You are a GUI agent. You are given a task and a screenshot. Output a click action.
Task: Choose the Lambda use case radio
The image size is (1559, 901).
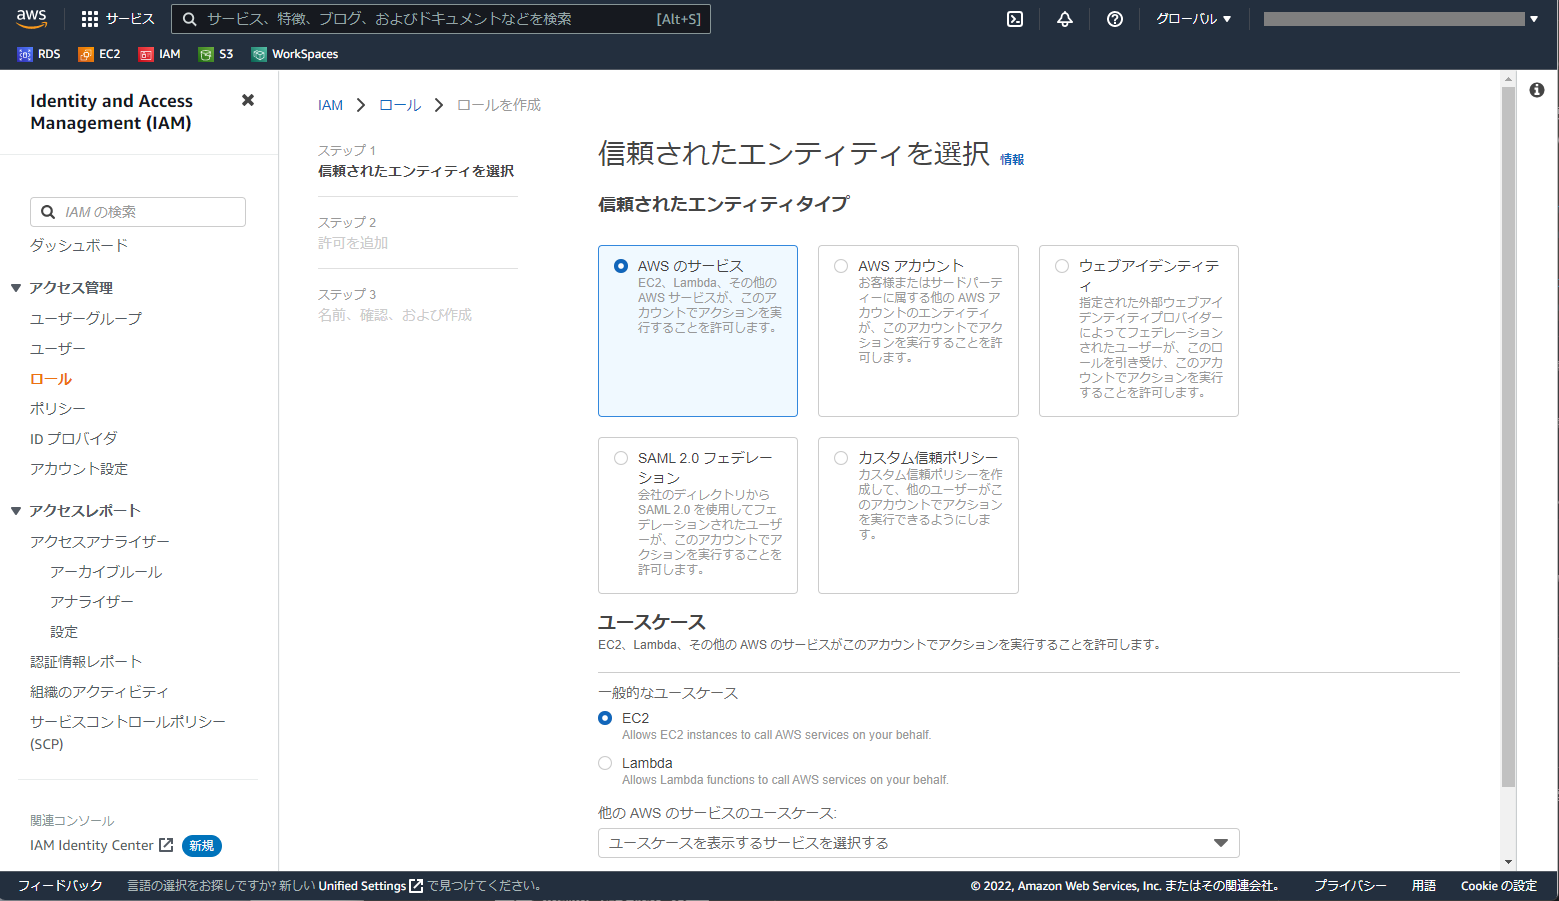[x=605, y=763]
